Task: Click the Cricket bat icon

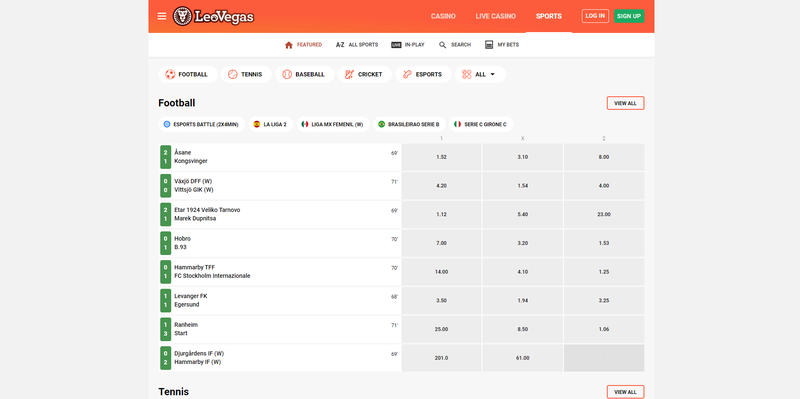Action: (349, 74)
